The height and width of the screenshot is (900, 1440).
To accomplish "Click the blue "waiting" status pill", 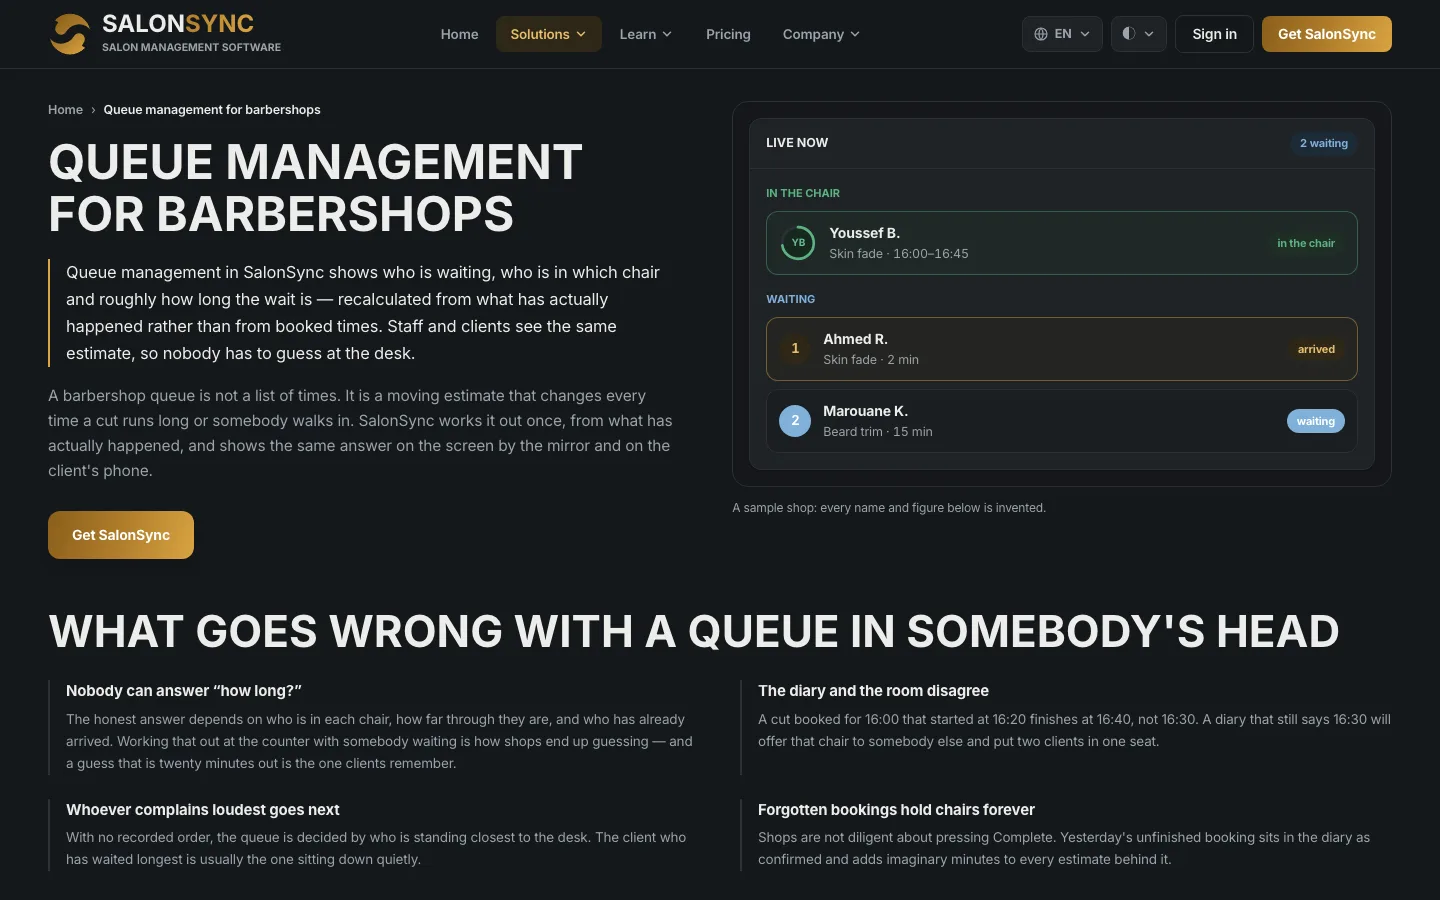I will coord(1316,421).
